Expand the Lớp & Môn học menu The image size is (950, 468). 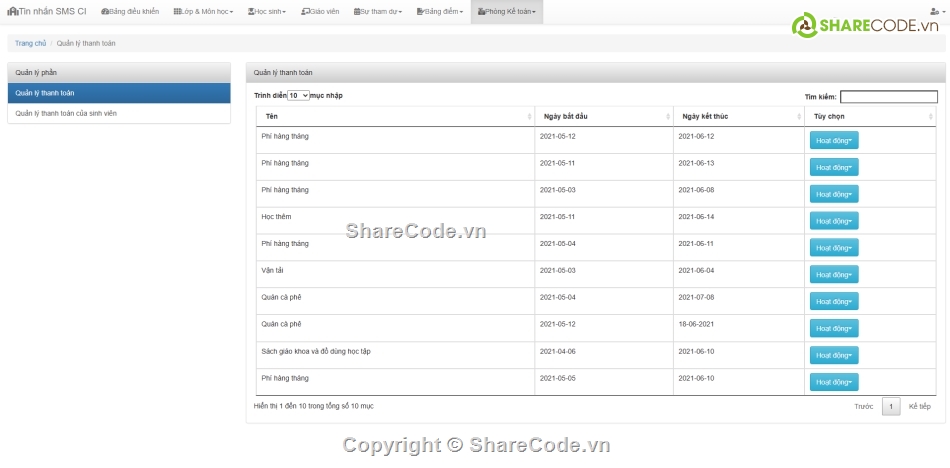click(x=203, y=12)
